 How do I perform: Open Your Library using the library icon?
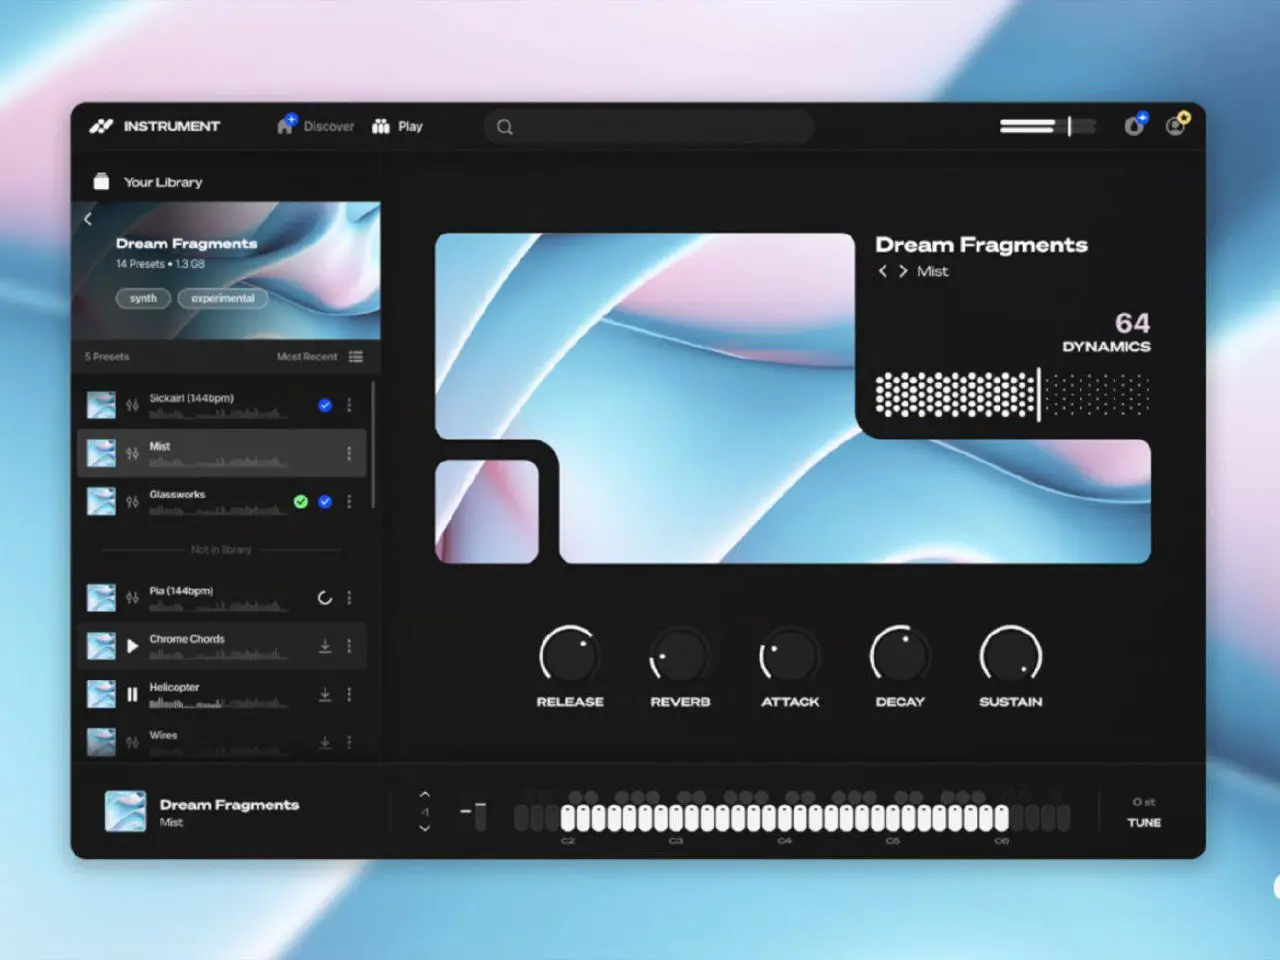coord(101,181)
